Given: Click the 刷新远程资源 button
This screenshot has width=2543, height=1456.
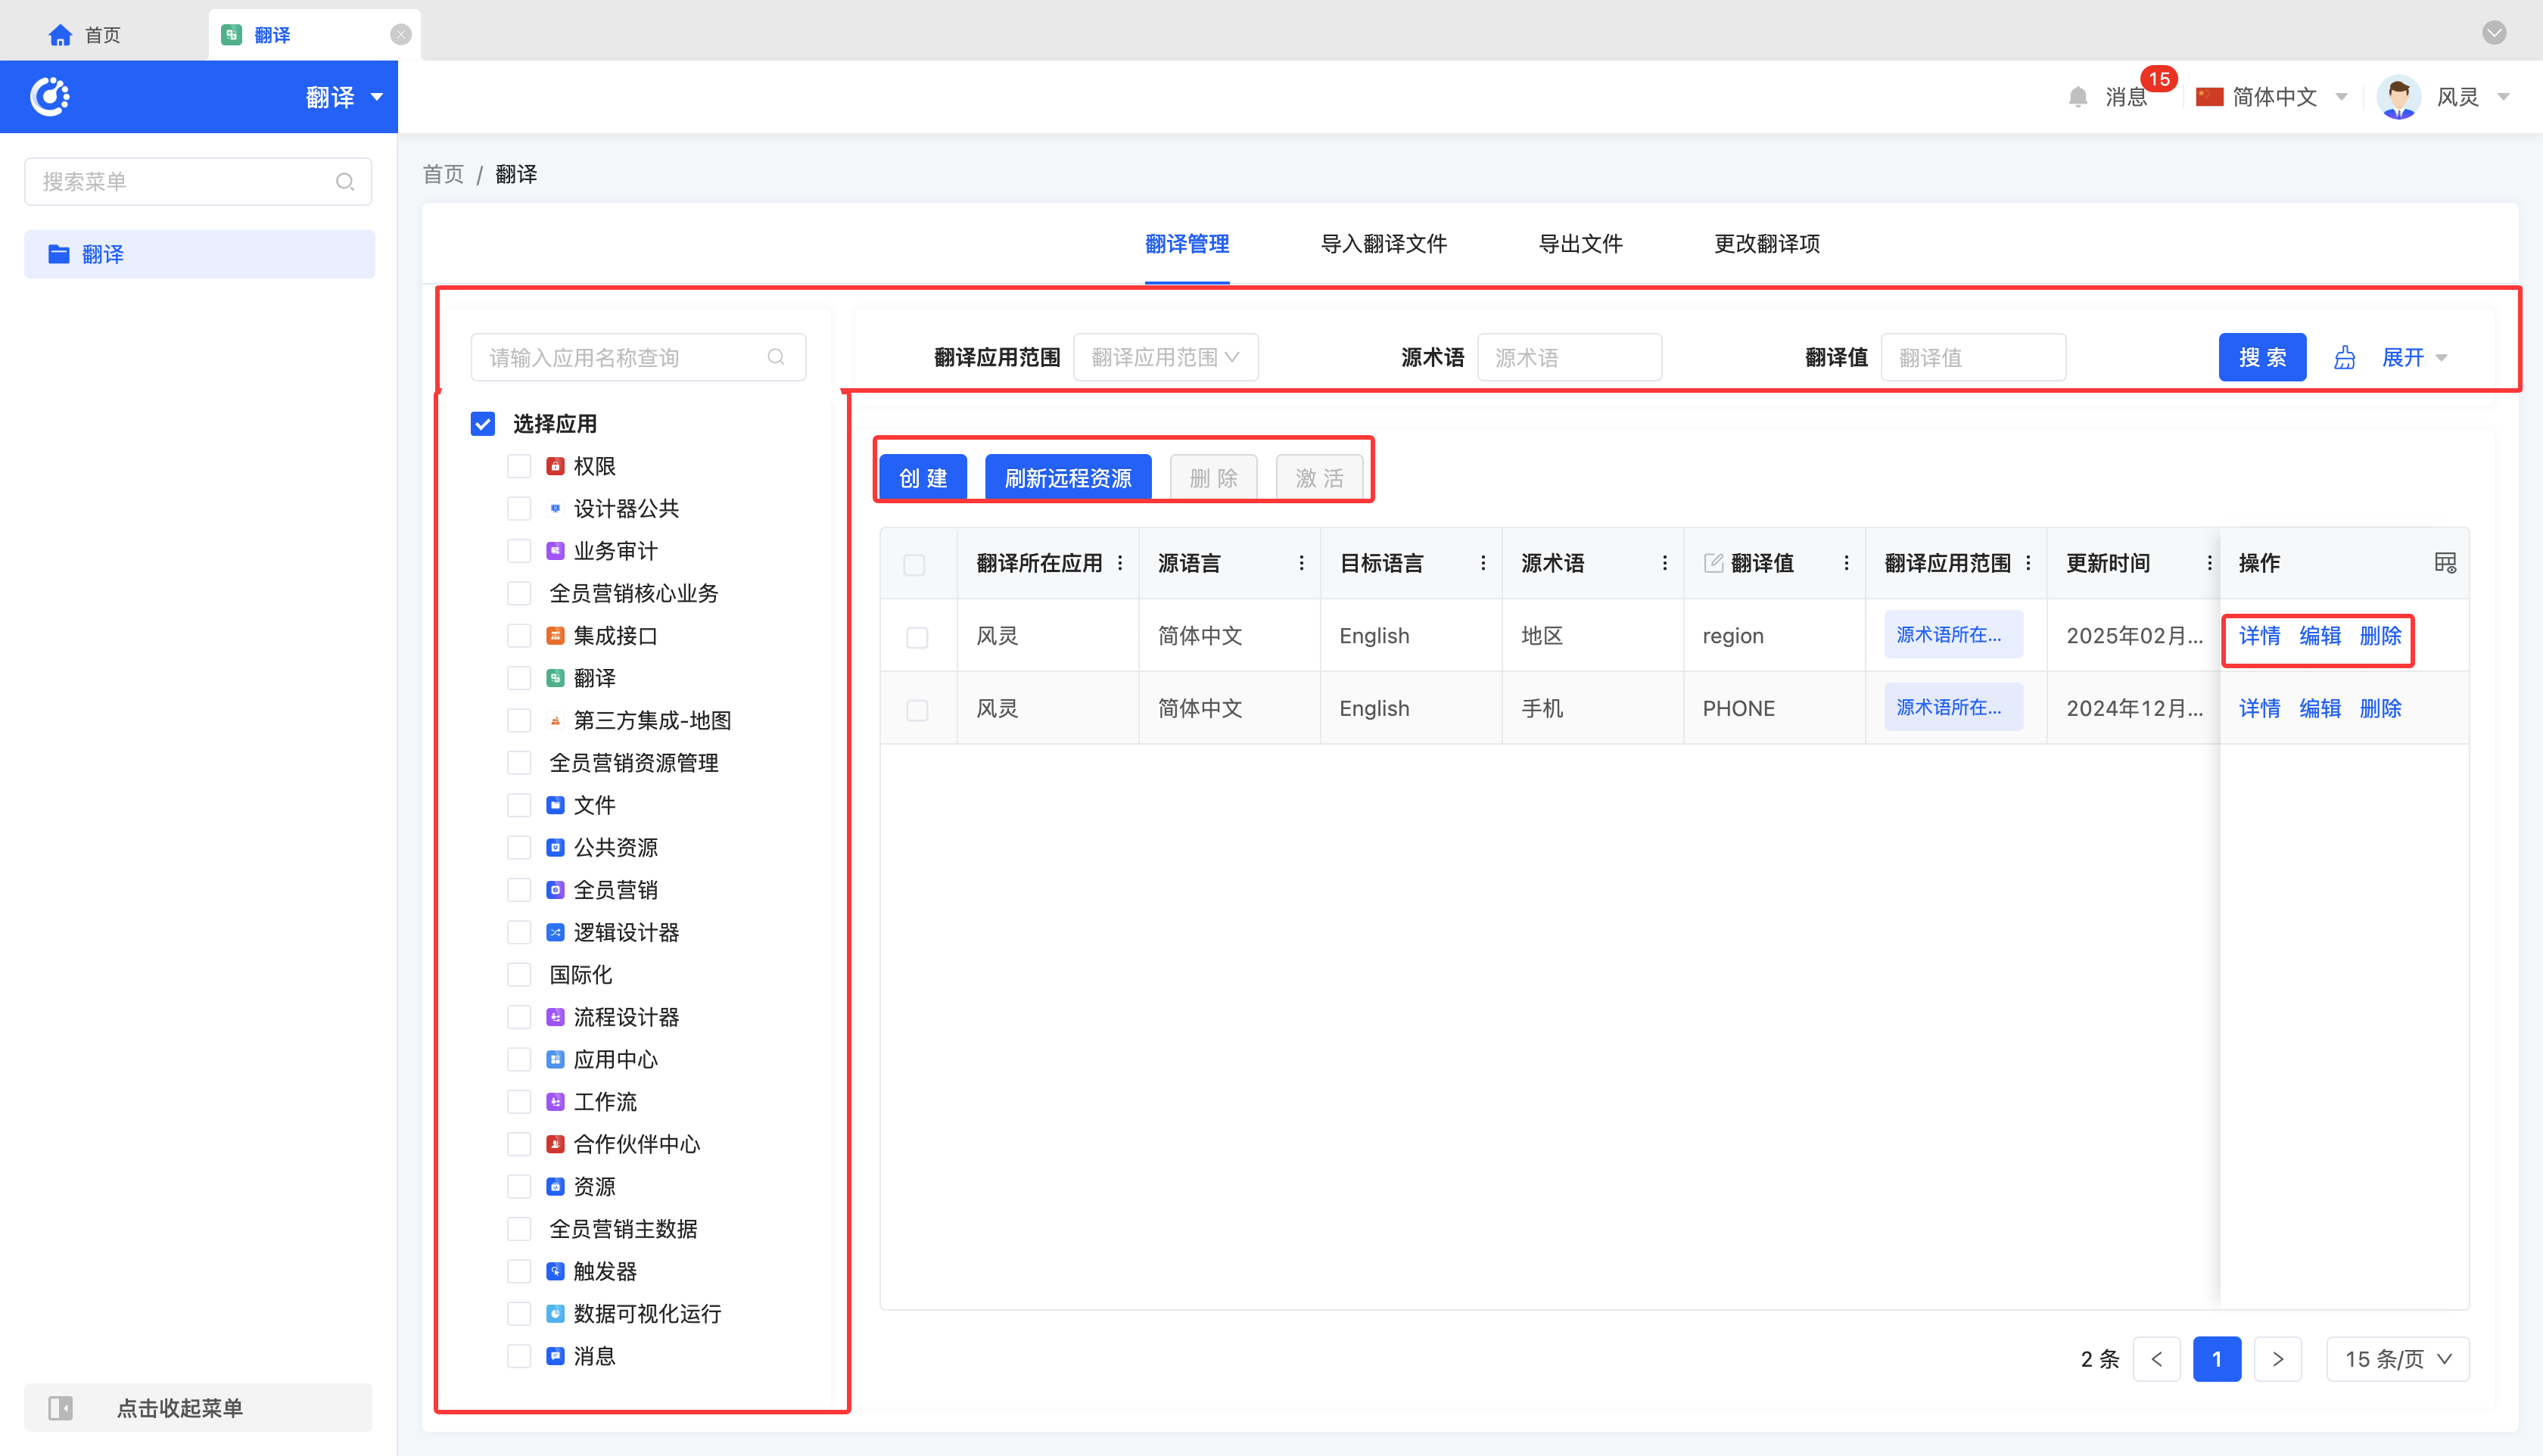Looking at the screenshot, I should click(1068, 478).
